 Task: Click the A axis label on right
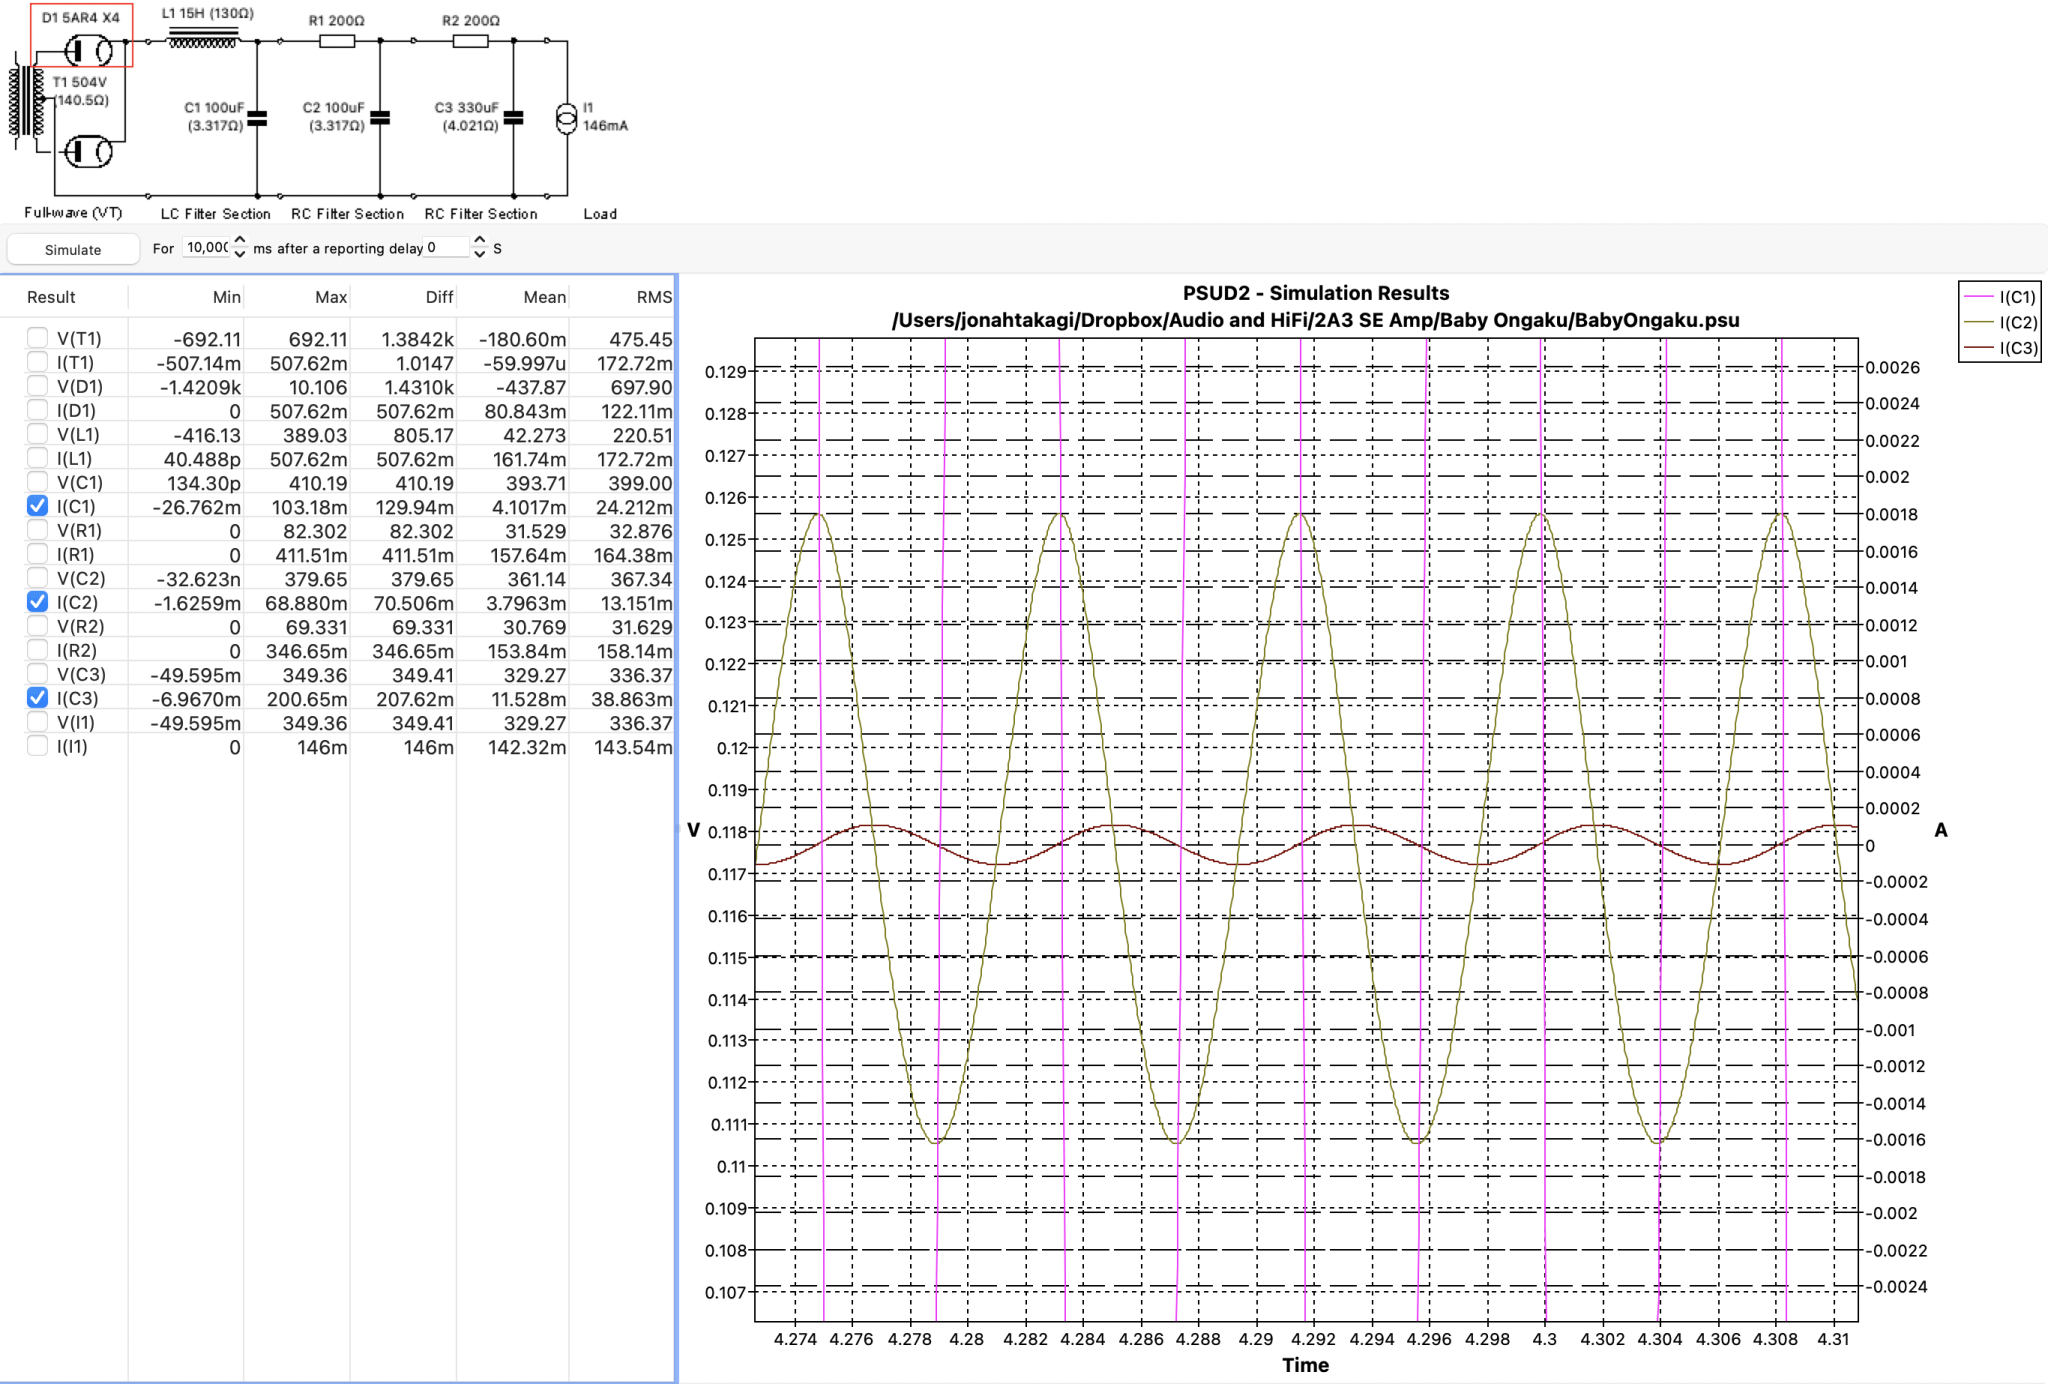coord(1941,830)
